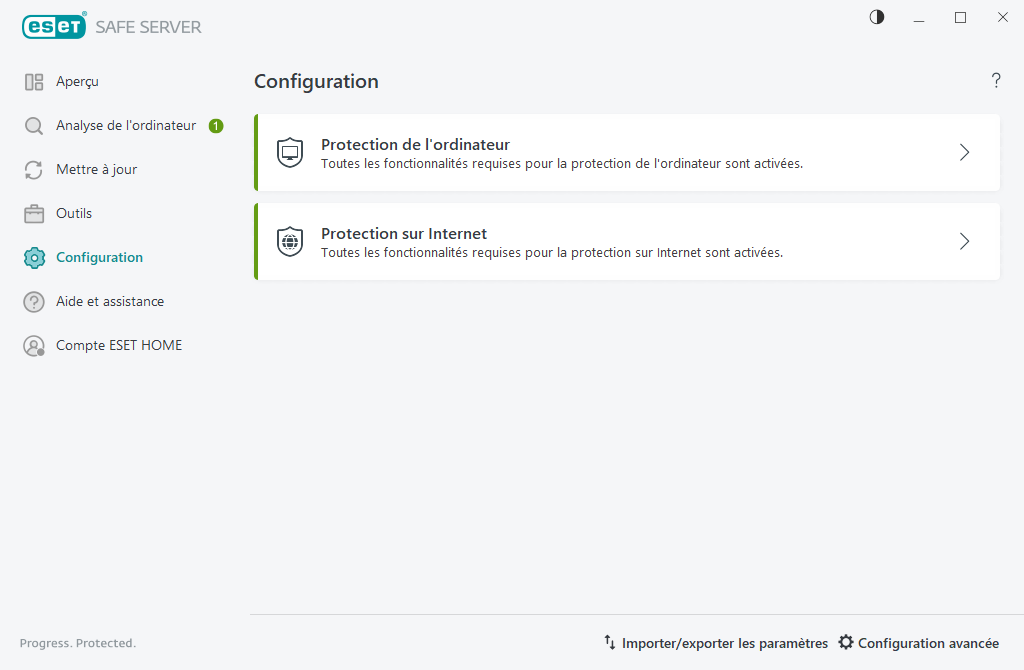
Task: Toggle the dark mode contrast icon
Action: [876, 17]
